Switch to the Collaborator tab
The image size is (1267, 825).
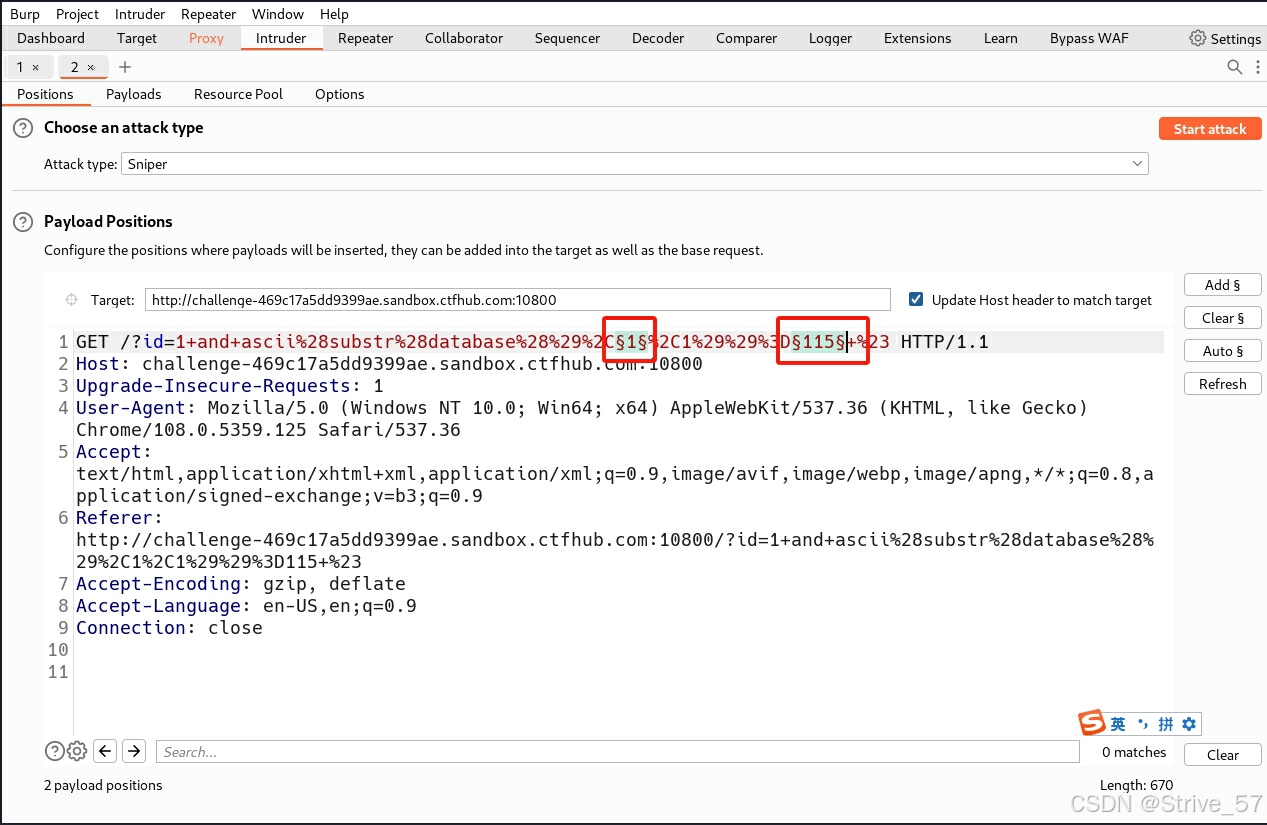464,38
